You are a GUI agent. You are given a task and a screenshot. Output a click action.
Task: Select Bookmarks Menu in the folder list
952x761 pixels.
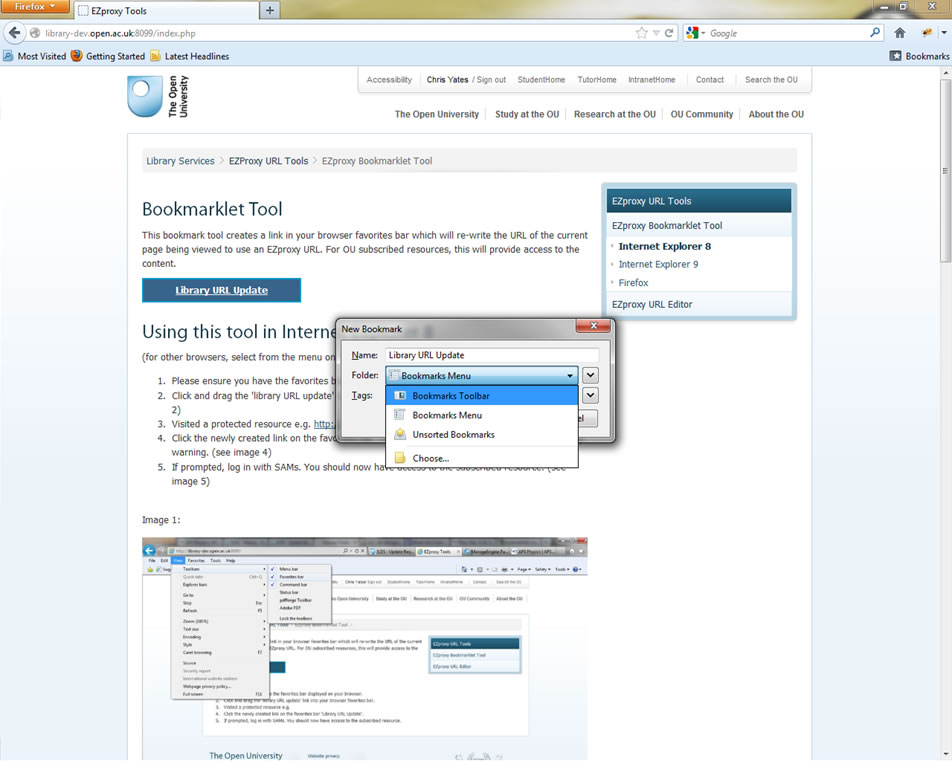[x=481, y=415]
